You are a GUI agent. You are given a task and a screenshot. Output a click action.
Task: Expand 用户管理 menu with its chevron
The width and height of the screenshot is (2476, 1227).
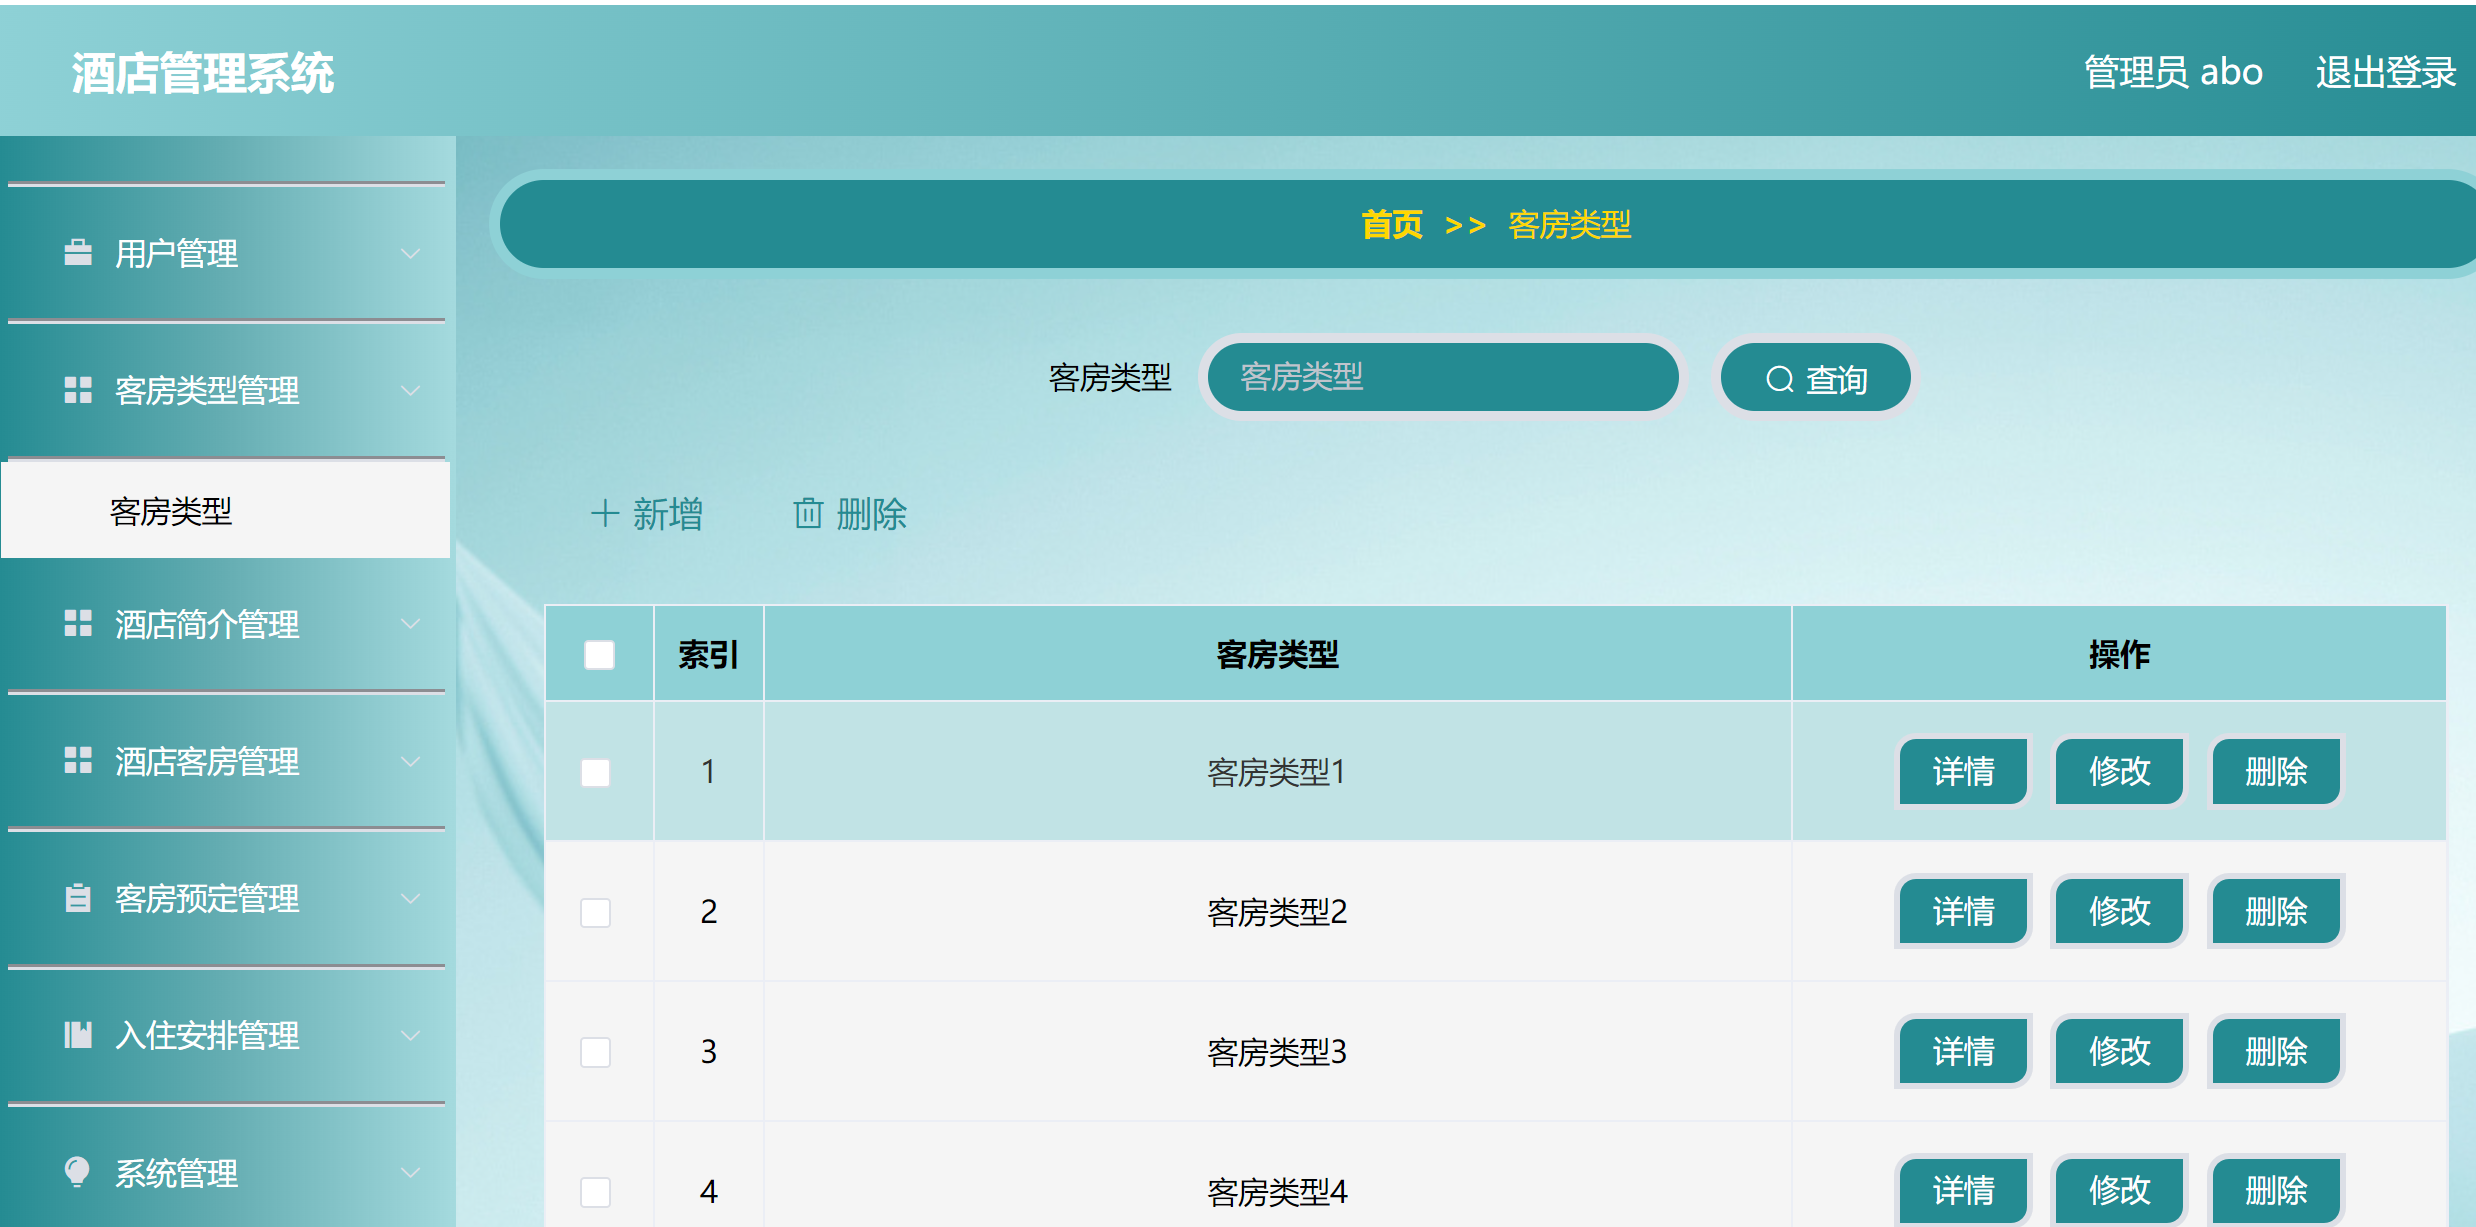(410, 254)
